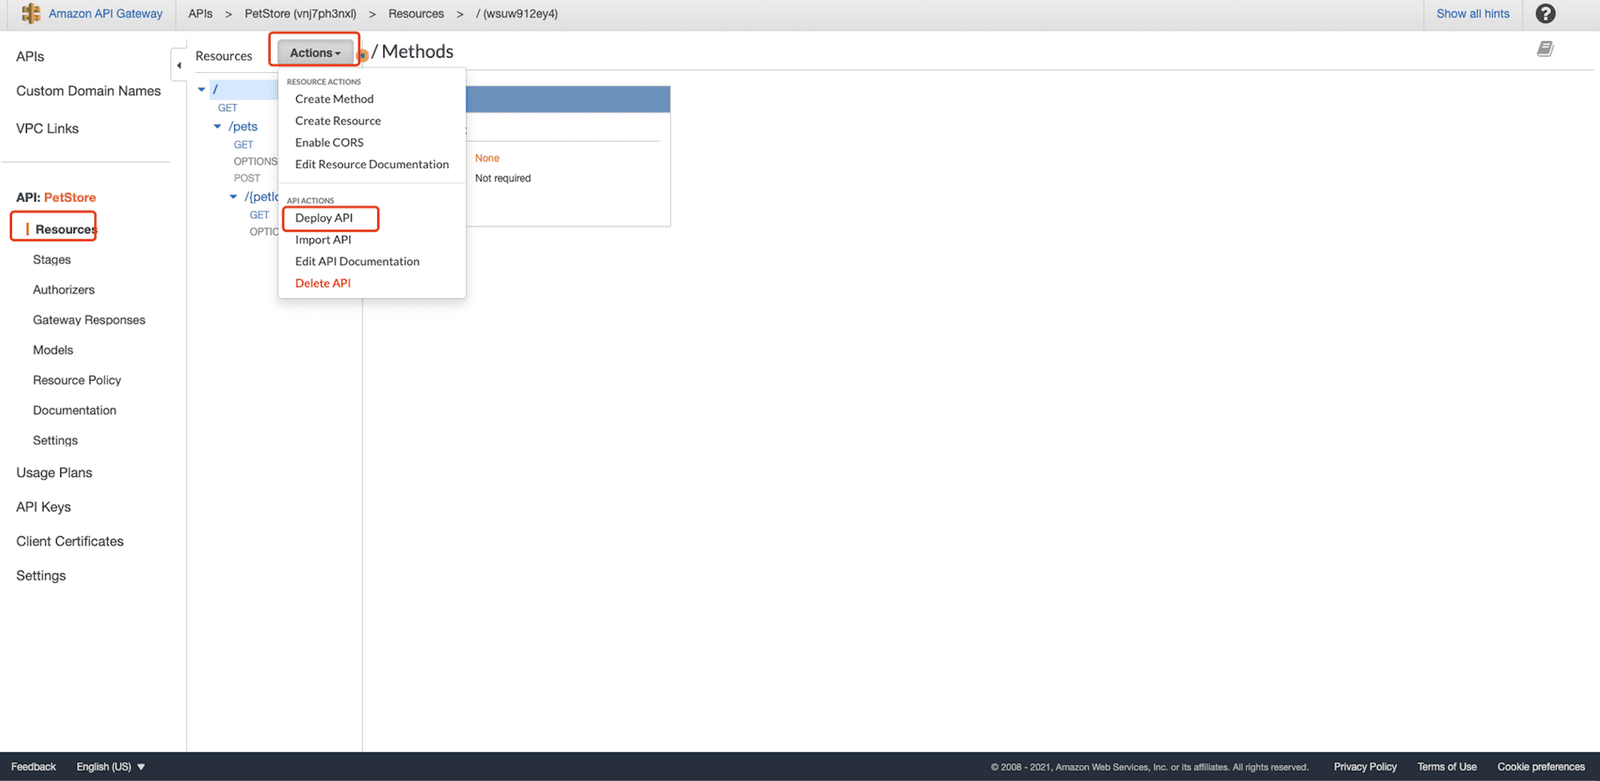Image resolution: width=1600 pixels, height=781 pixels.
Task: Click the Not required text
Action: pos(503,179)
